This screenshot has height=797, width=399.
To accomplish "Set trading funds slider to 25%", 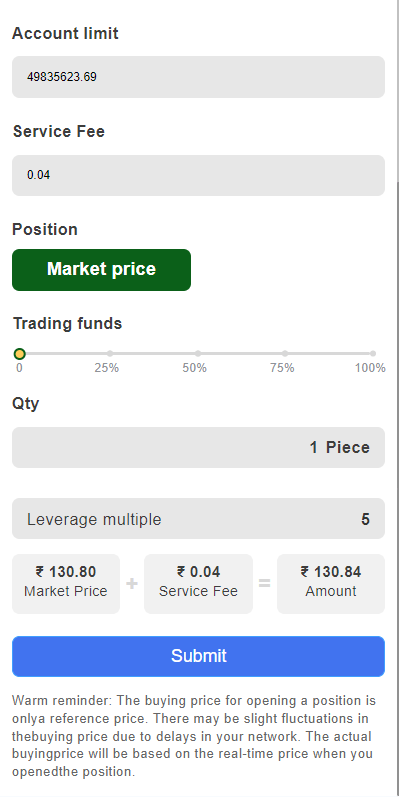I will [x=110, y=353].
